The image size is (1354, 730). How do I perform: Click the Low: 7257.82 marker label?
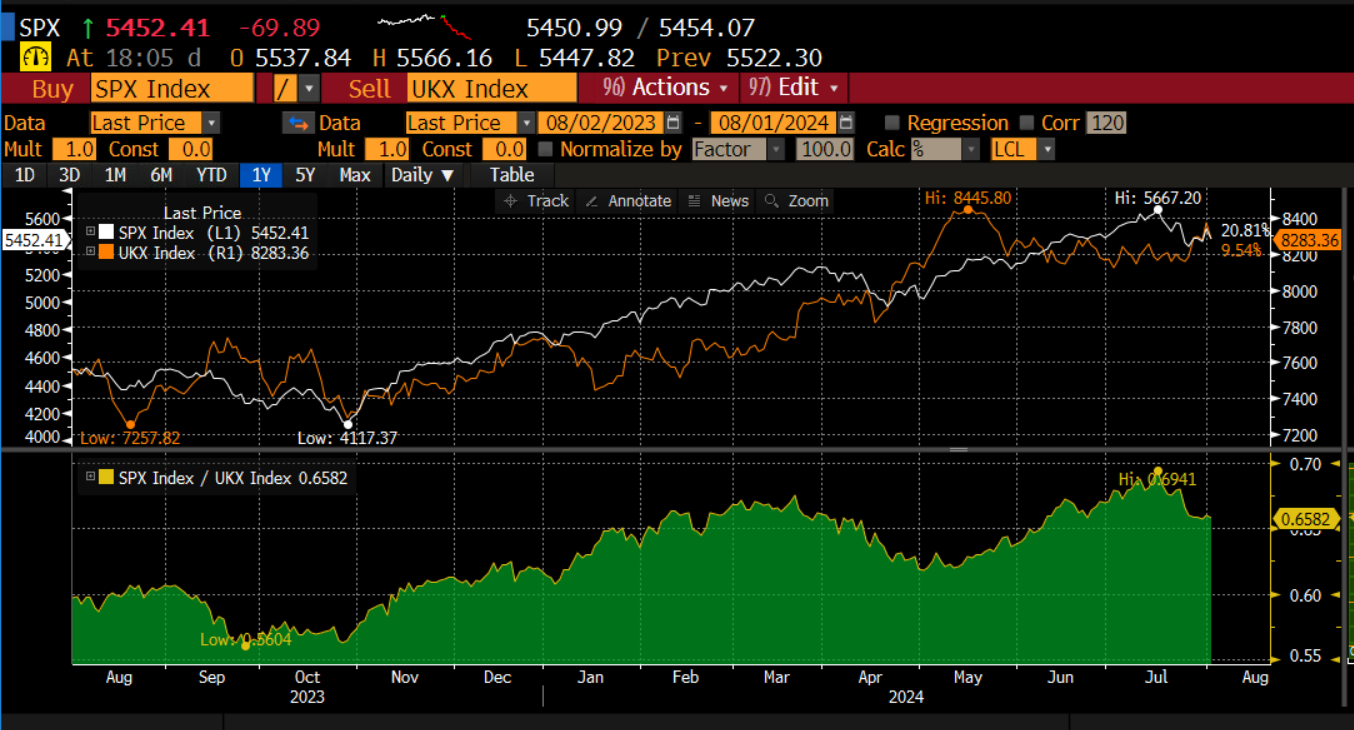pos(128,437)
